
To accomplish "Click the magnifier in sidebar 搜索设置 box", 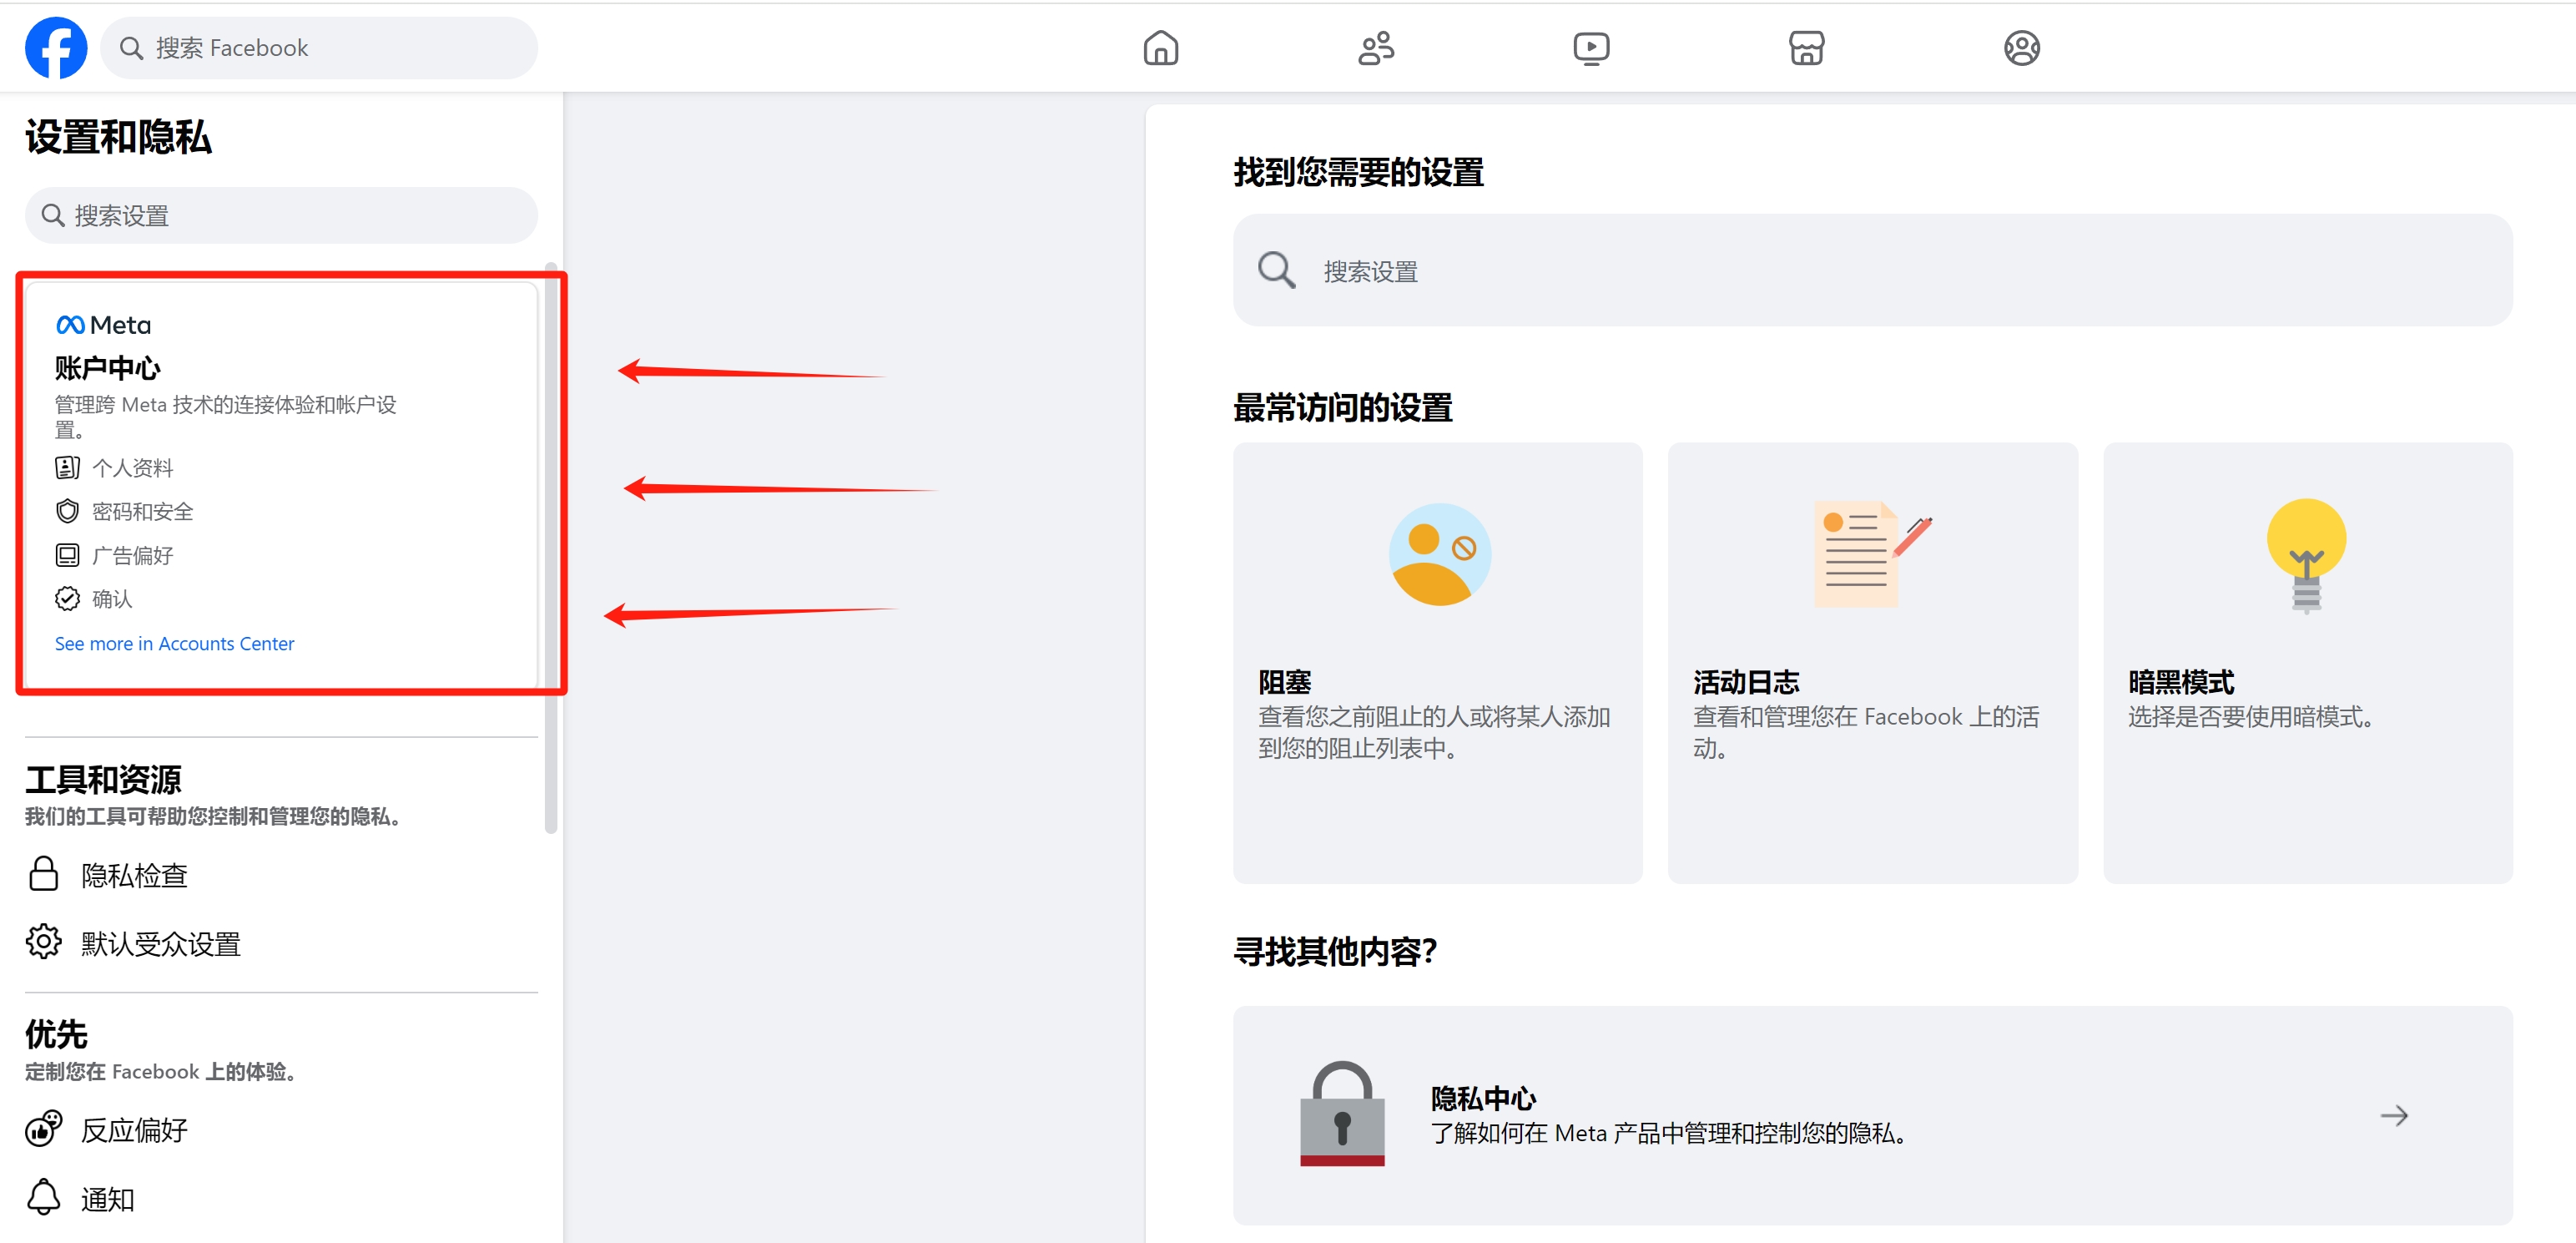I will [x=52, y=215].
